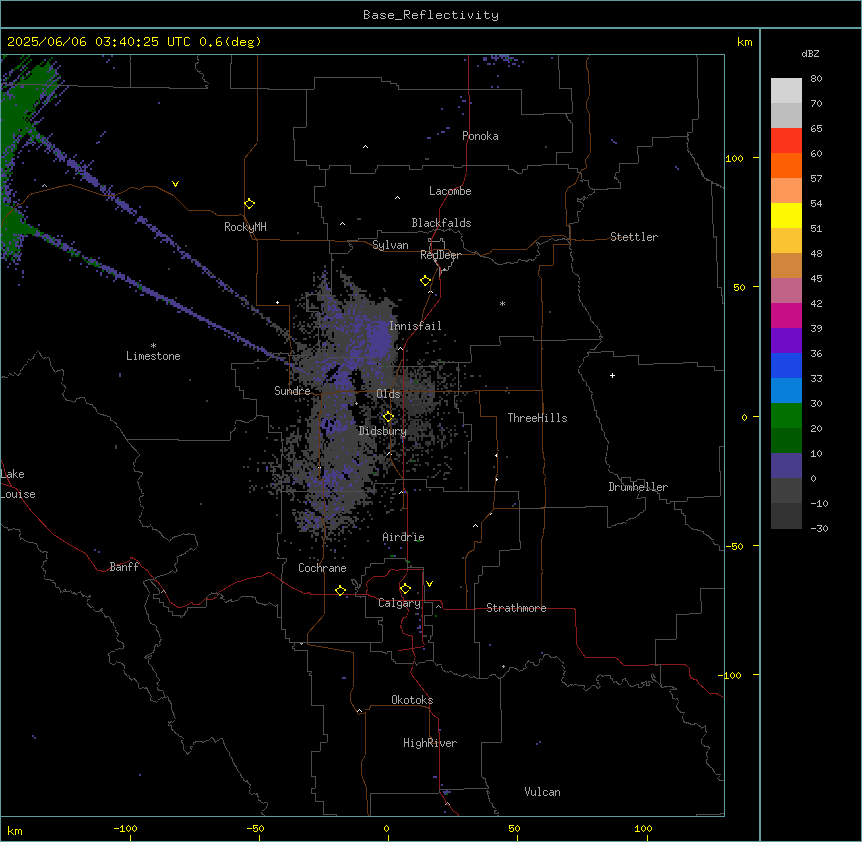
Task: Click the Ponoka city label
Action: coord(480,136)
